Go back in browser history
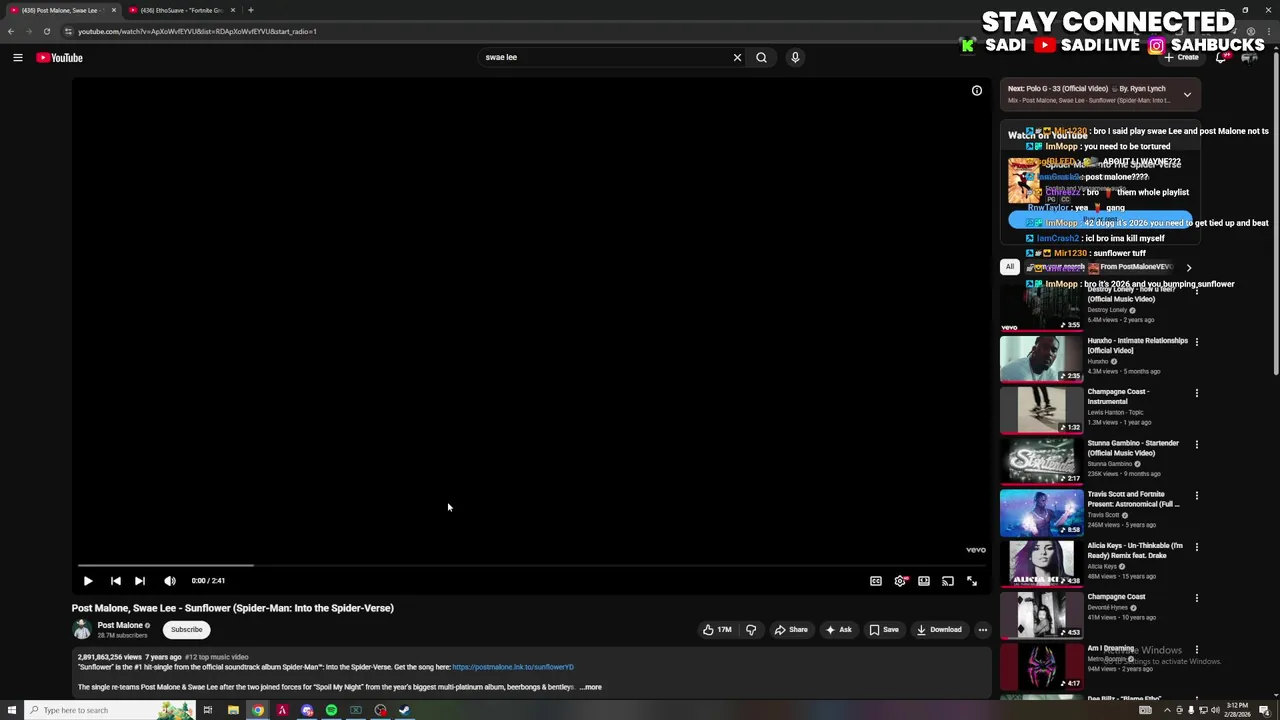Viewport: 1280px width, 720px height. click(x=11, y=31)
